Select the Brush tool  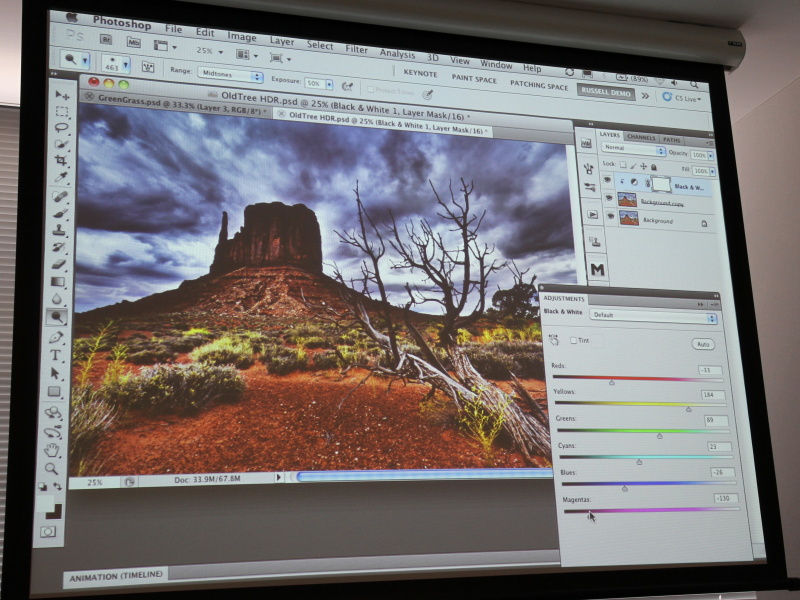tap(60, 213)
